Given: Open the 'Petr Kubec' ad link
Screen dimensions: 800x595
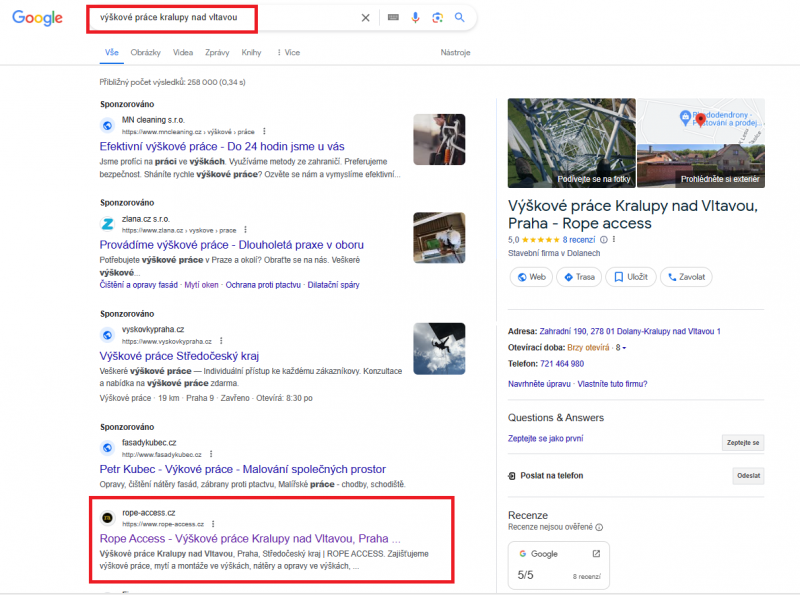Looking at the screenshot, I should (x=242, y=469).
